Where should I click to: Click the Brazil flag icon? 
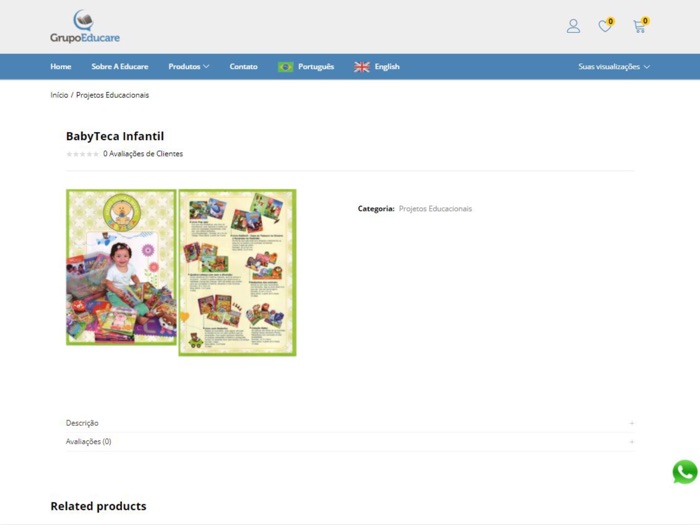click(285, 67)
